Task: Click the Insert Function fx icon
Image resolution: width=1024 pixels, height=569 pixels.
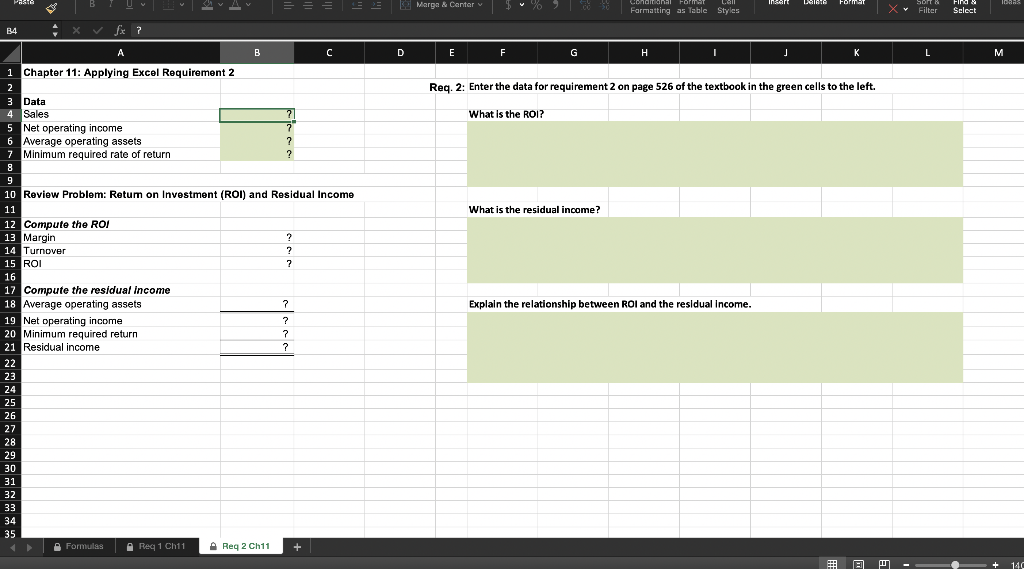Action: click(120, 31)
